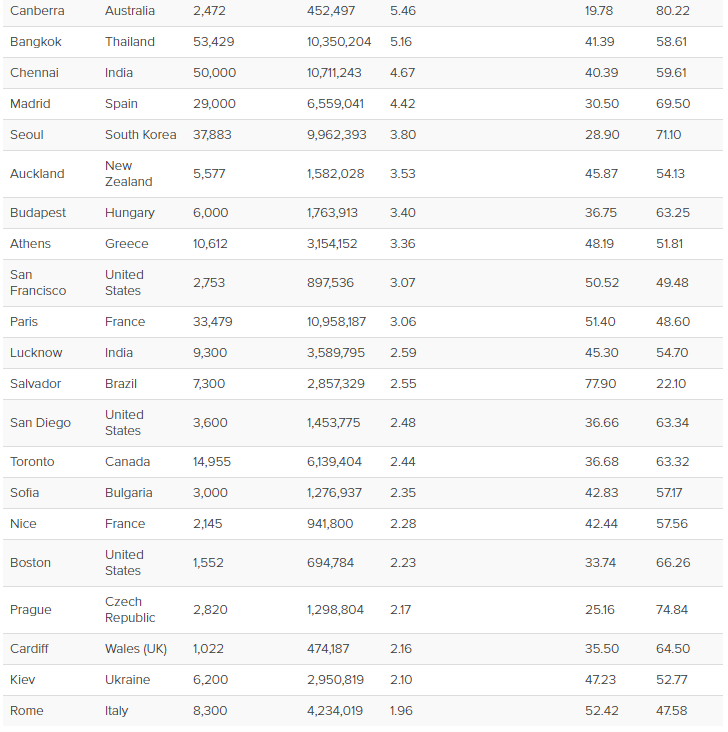Click the San Francisco city cell
728x732 pixels.
click(x=38, y=282)
